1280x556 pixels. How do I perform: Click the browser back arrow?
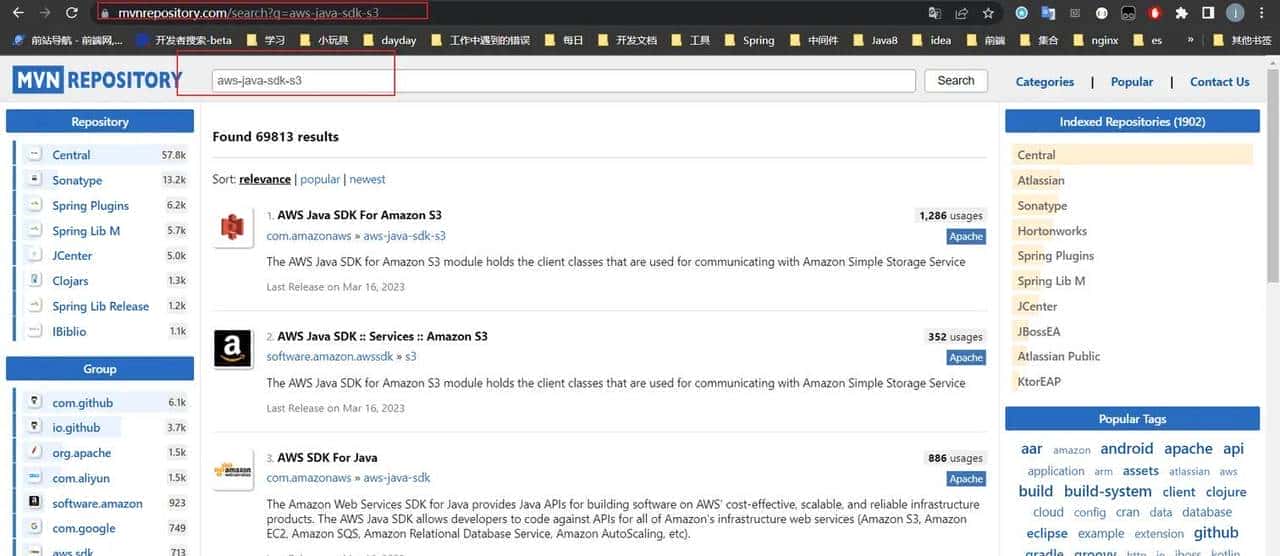point(17,13)
